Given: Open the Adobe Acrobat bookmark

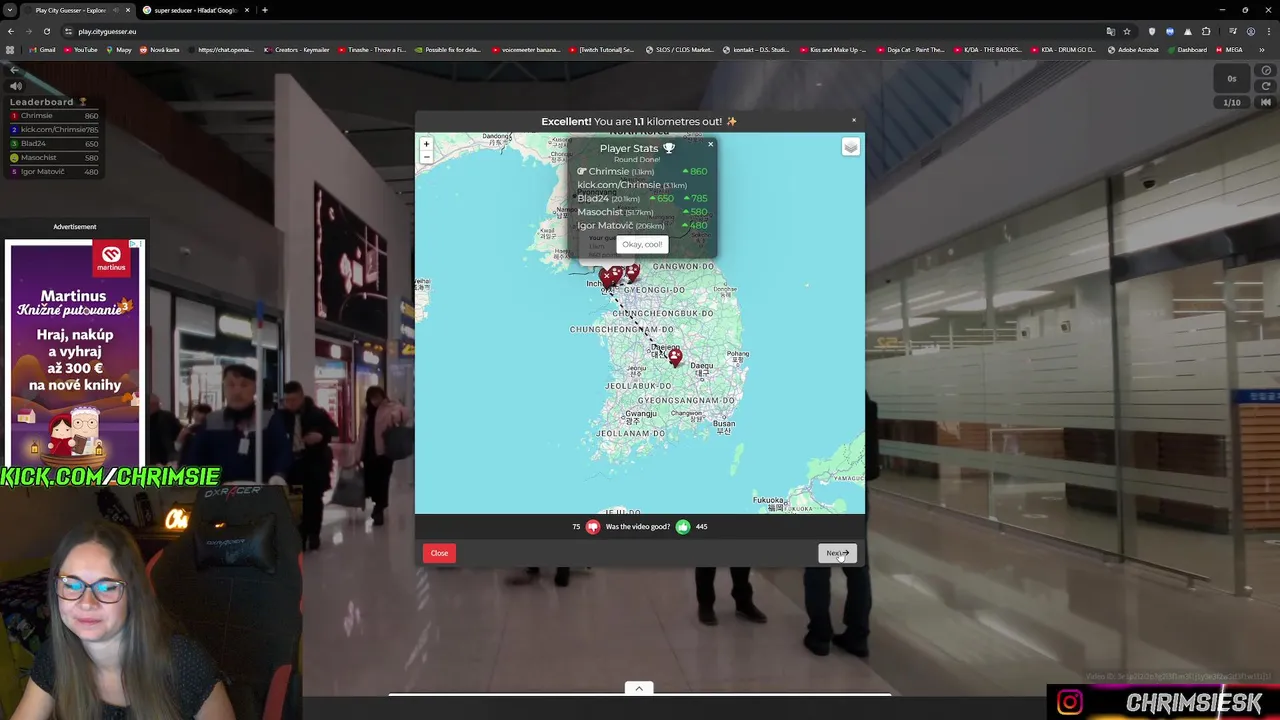Looking at the screenshot, I should point(1132,49).
